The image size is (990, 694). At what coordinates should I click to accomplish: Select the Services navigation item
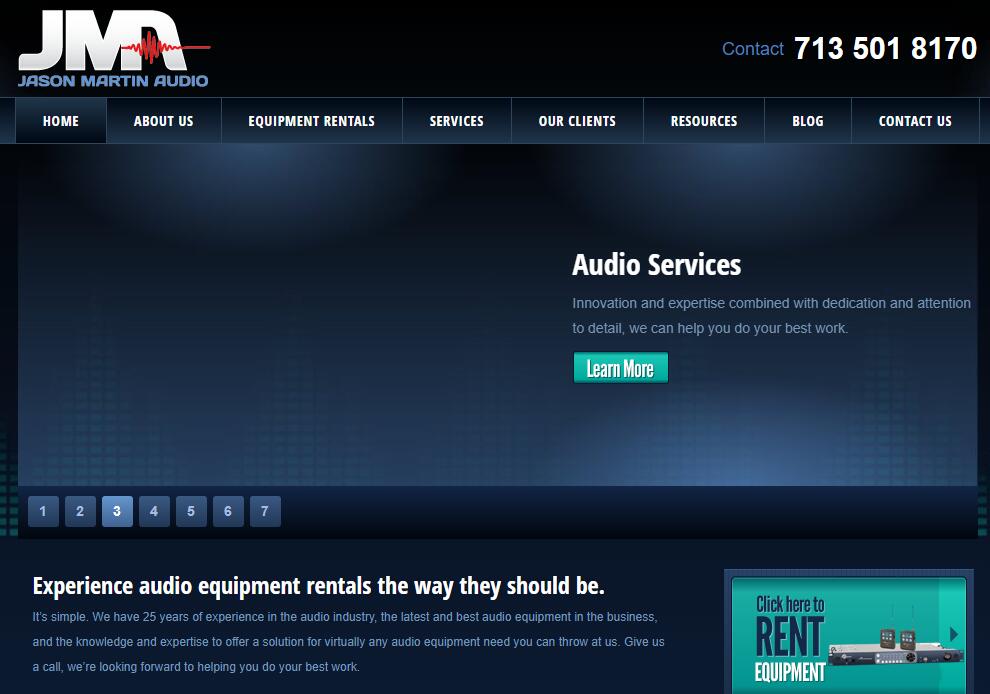click(x=456, y=121)
